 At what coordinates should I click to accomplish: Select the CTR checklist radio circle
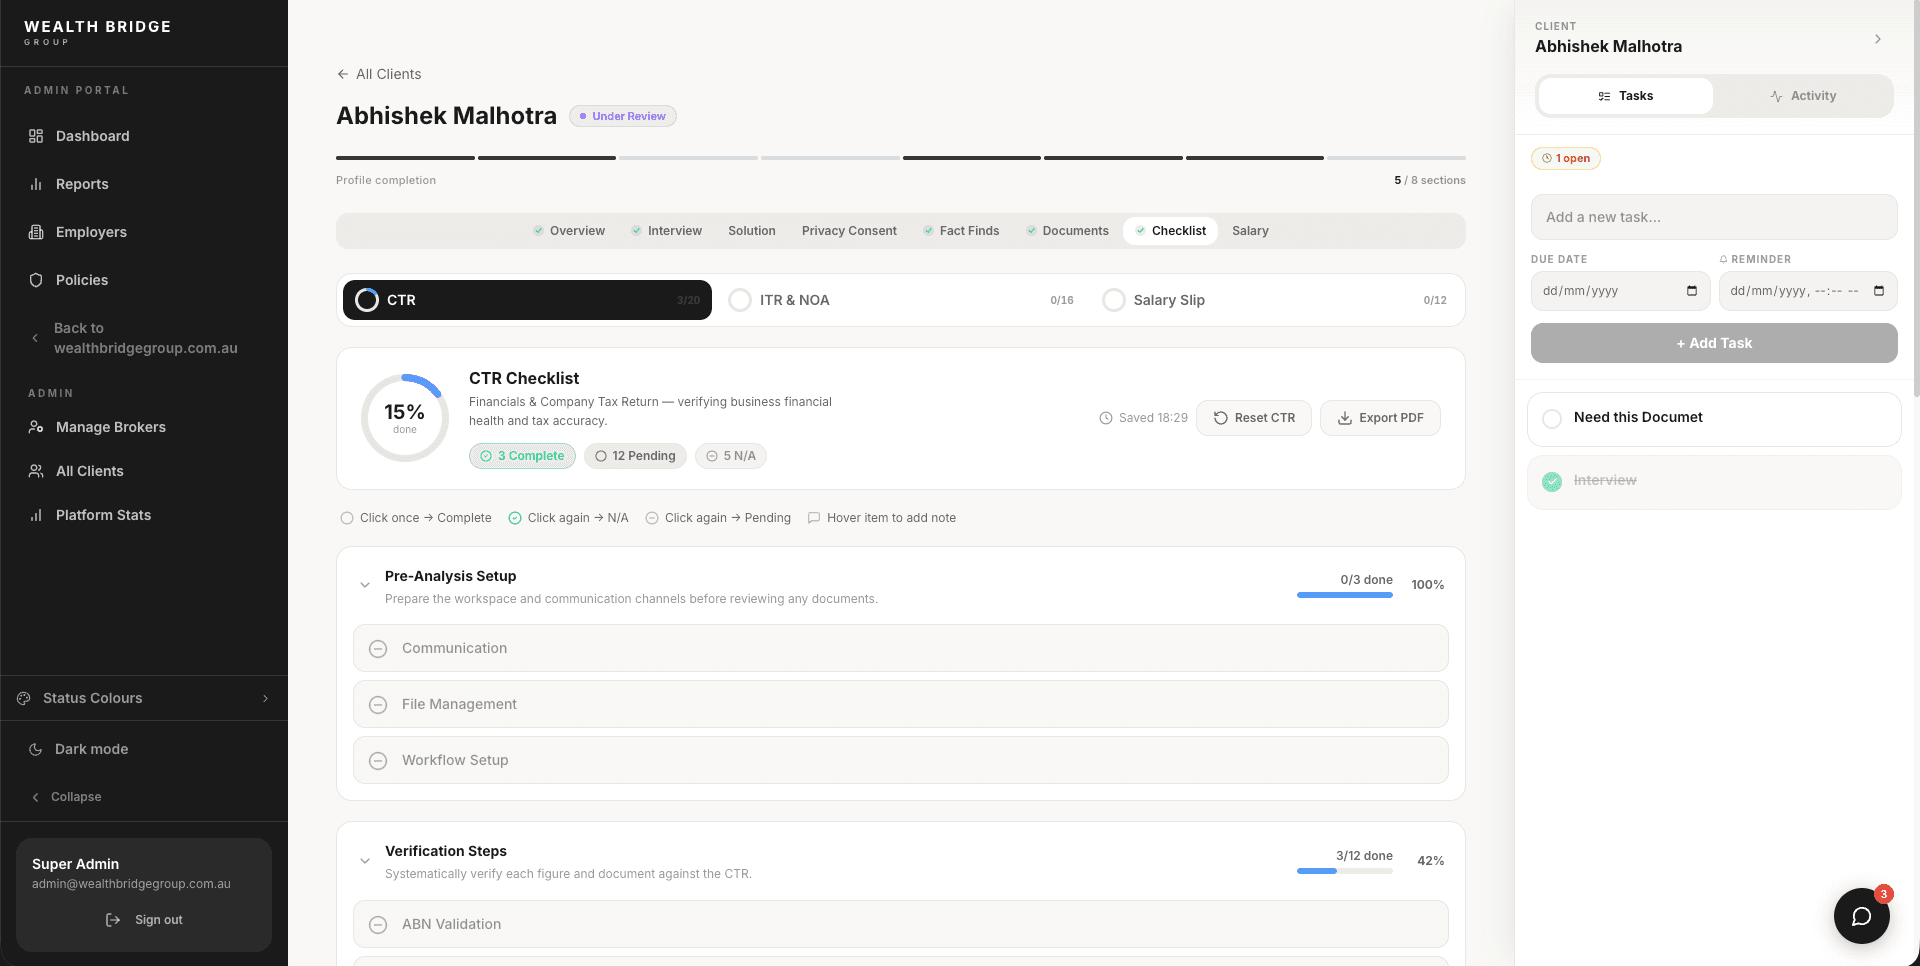tap(367, 300)
